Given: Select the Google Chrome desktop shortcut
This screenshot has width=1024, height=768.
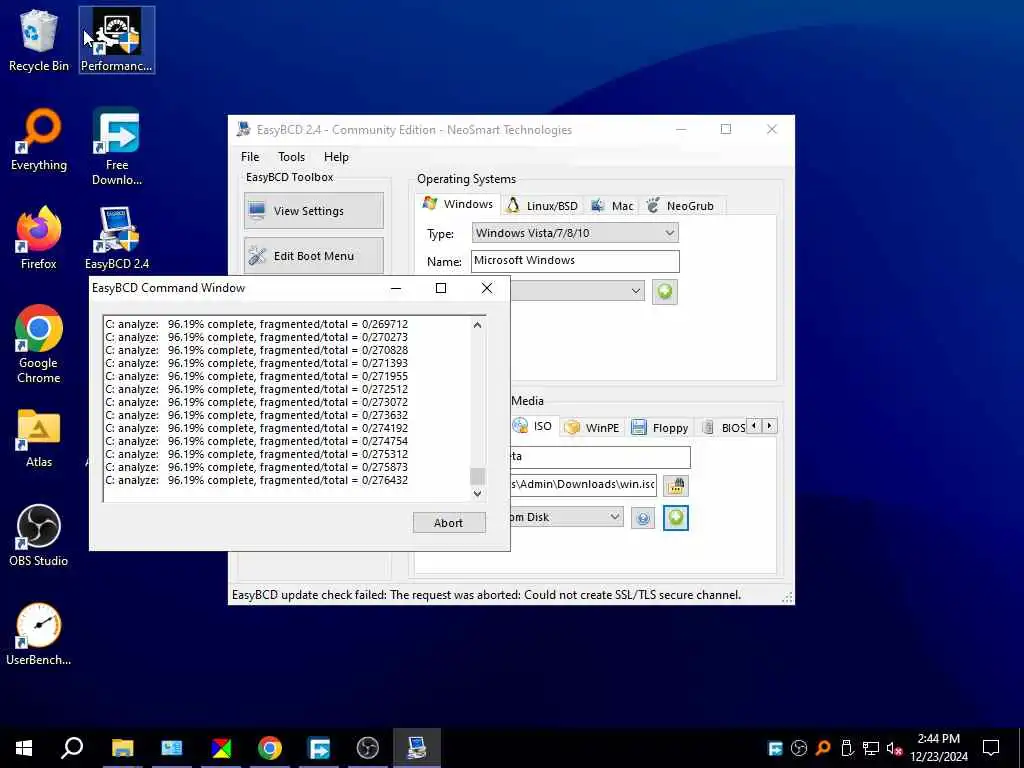Looking at the screenshot, I should pyautogui.click(x=39, y=344).
